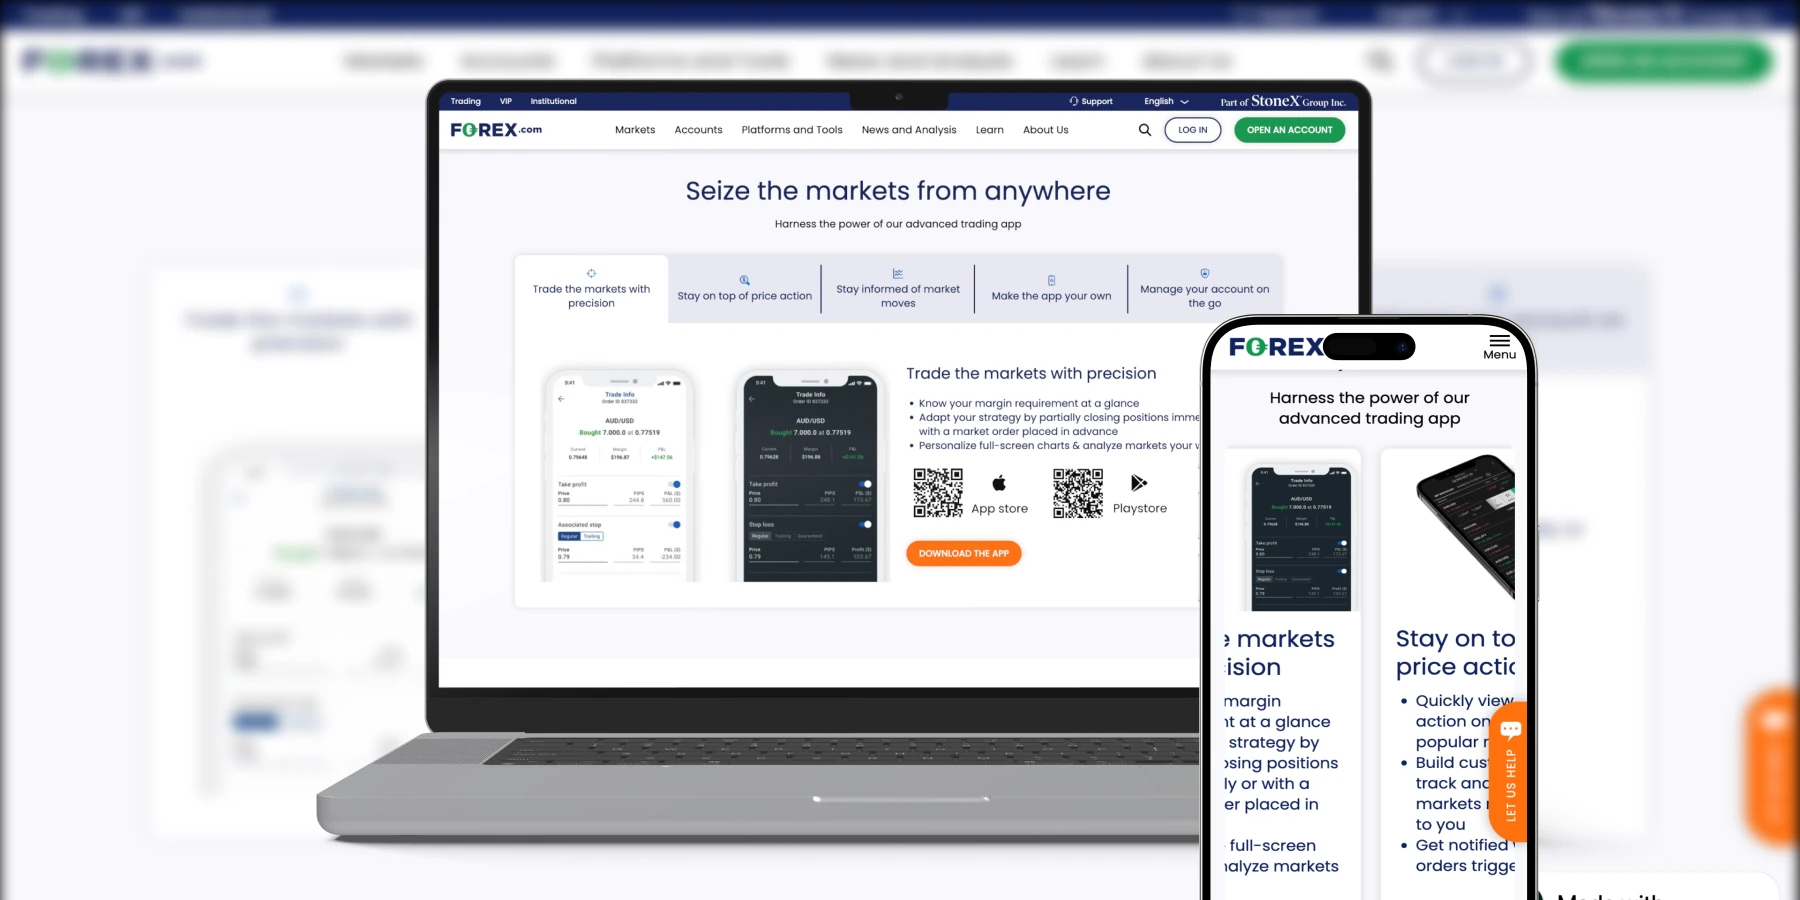1800x900 pixels.
Task: Select the Trailing stop option
Action: (x=592, y=536)
